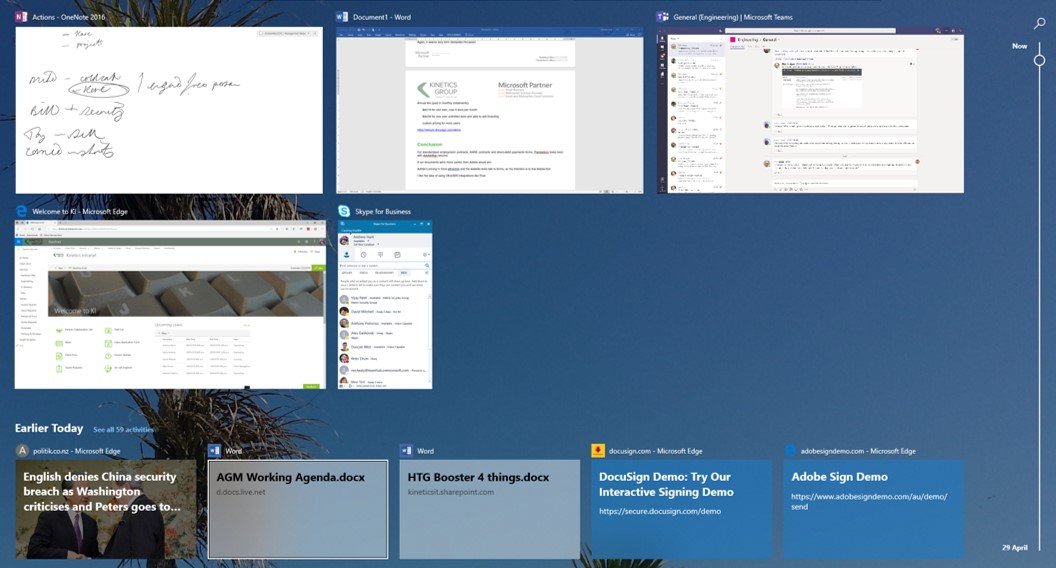
Task: Click the Edge icon next to adobesigndemo.com
Action: 790,451
